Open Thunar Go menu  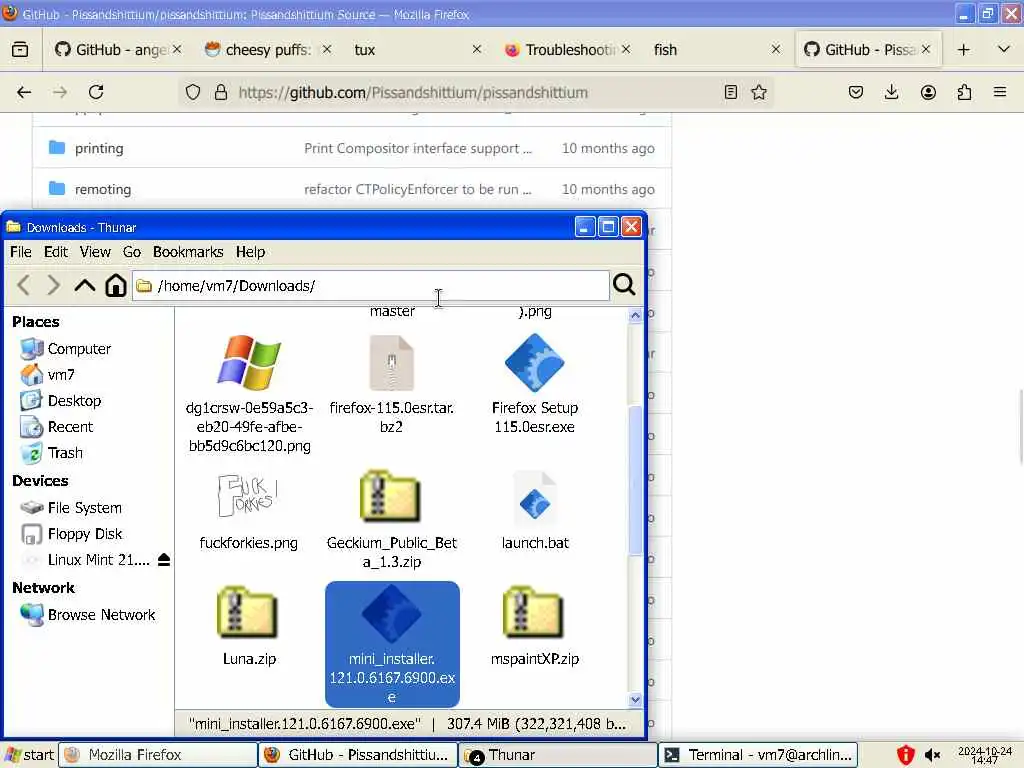132,252
